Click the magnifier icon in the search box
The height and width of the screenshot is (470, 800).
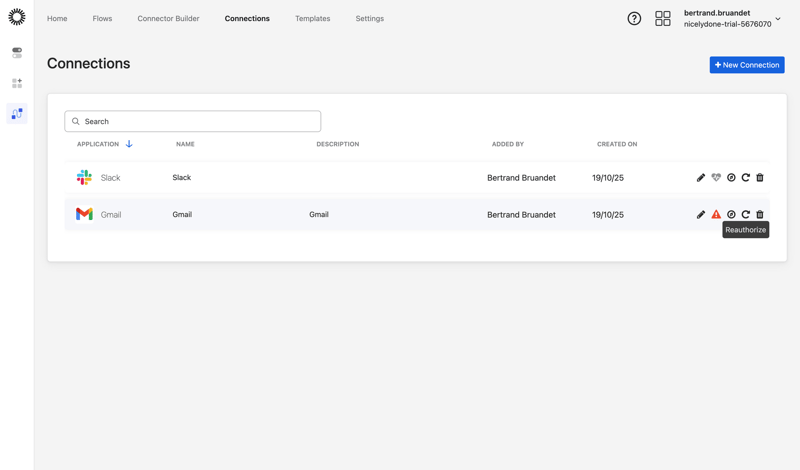click(76, 121)
